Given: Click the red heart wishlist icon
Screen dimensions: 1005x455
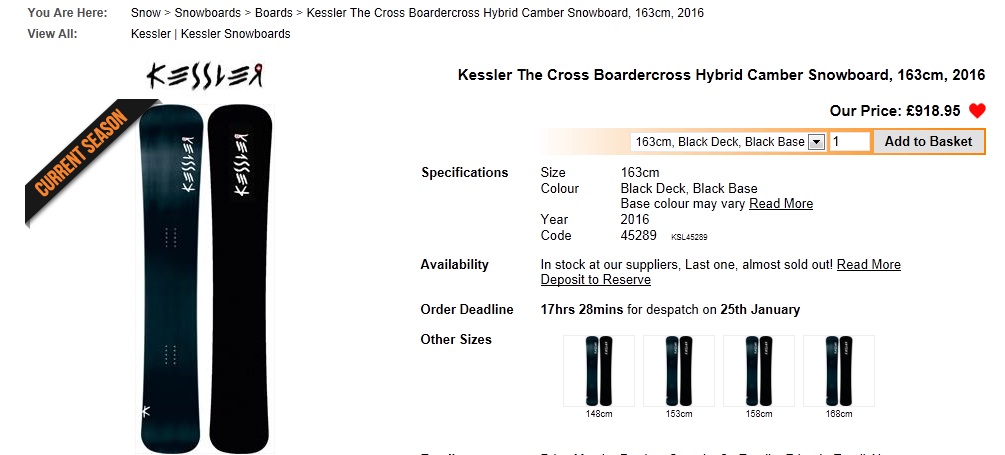Looking at the screenshot, I should pos(977,111).
